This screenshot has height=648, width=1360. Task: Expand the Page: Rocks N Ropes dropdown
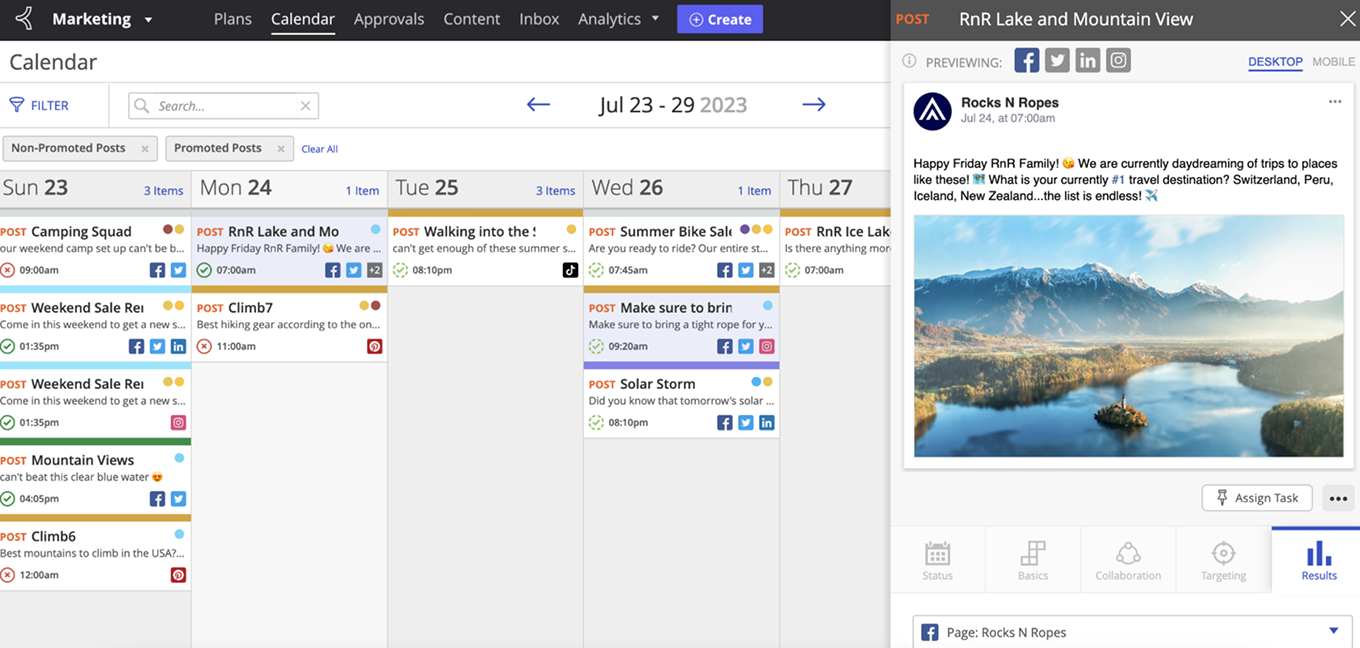pyautogui.click(x=1333, y=631)
